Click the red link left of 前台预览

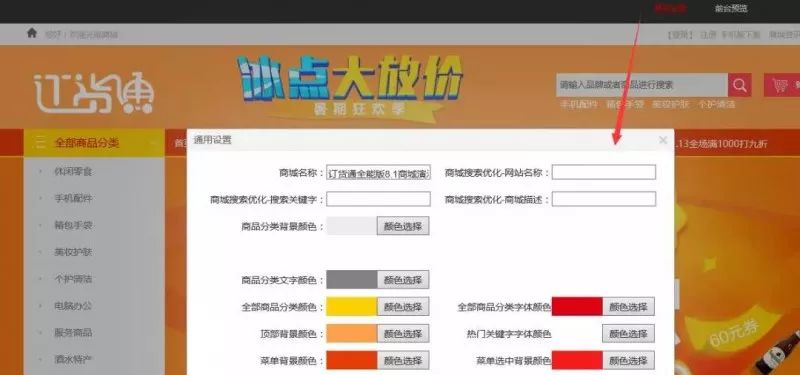(x=670, y=9)
